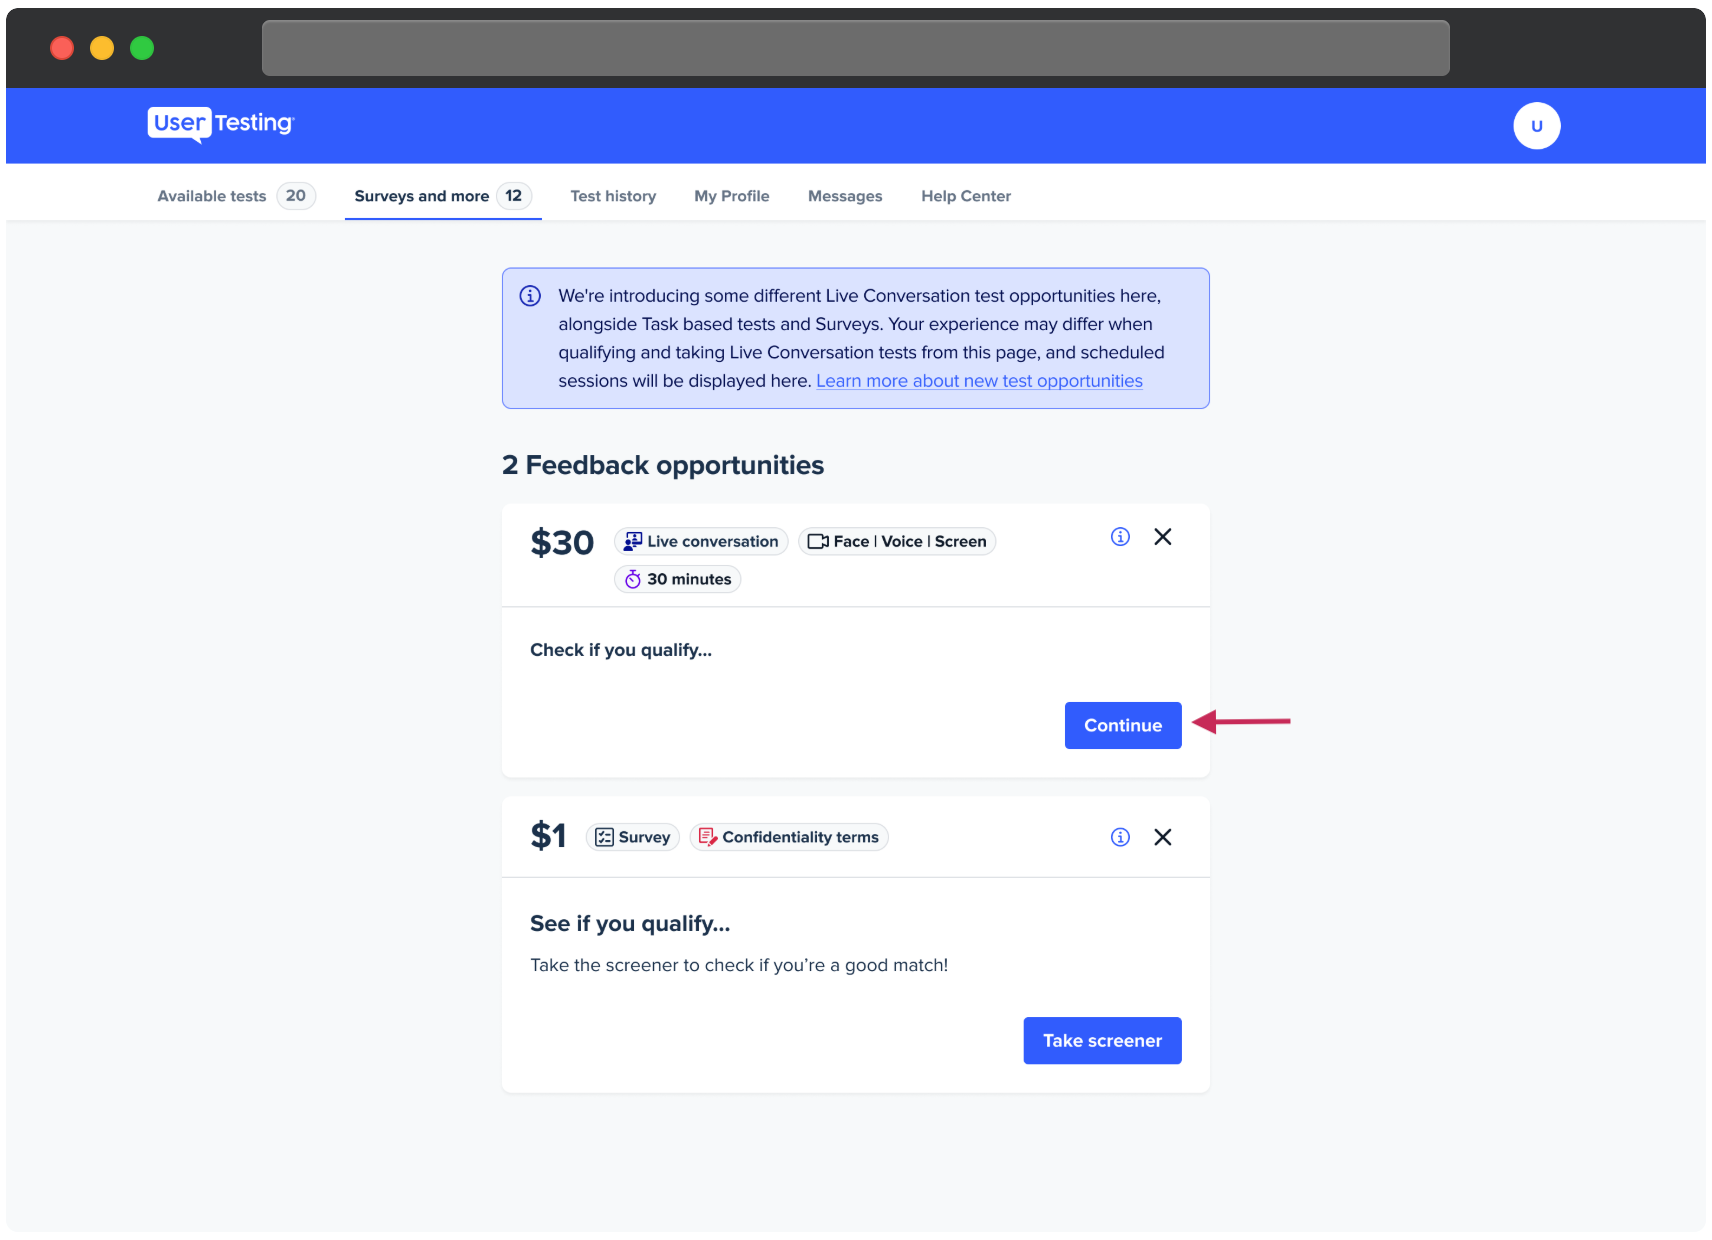Viewport: 1712px width, 1240px height.
Task: Maximize the window with the green button
Action: tap(142, 48)
